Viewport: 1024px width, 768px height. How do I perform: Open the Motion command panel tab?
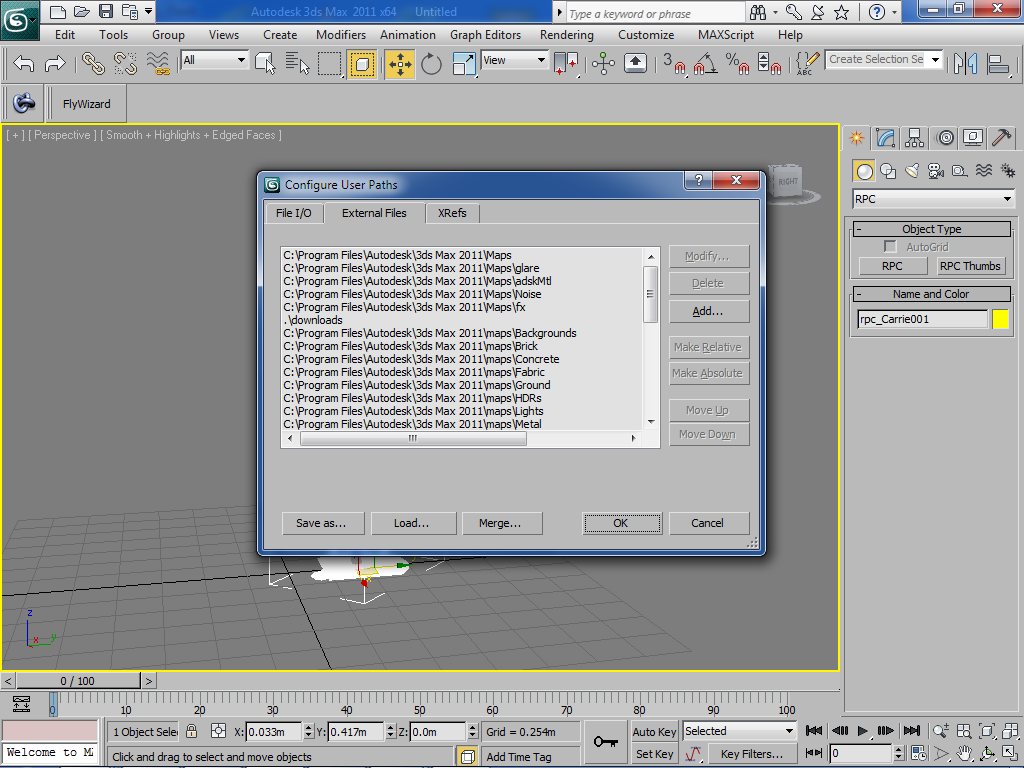[945, 138]
